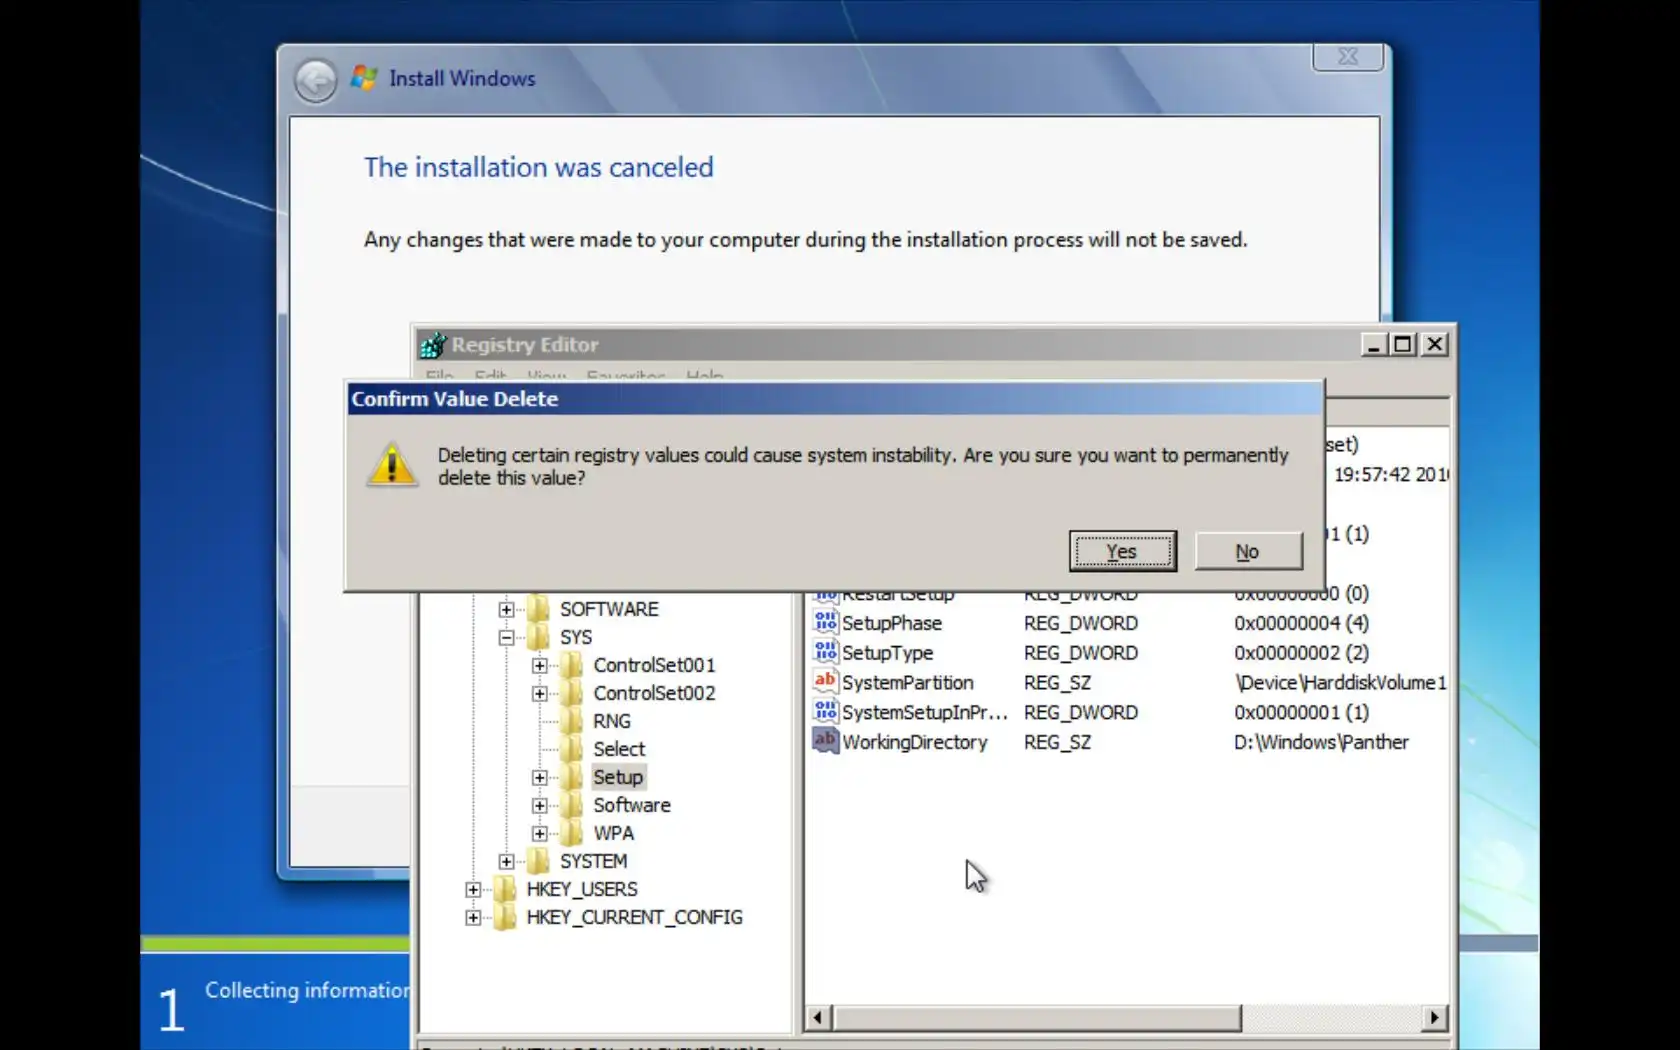Image resolution: width=1680 pixels, height=1050 pixels.
Task: Click the key named Select in the tree
Action: (619, 749)
